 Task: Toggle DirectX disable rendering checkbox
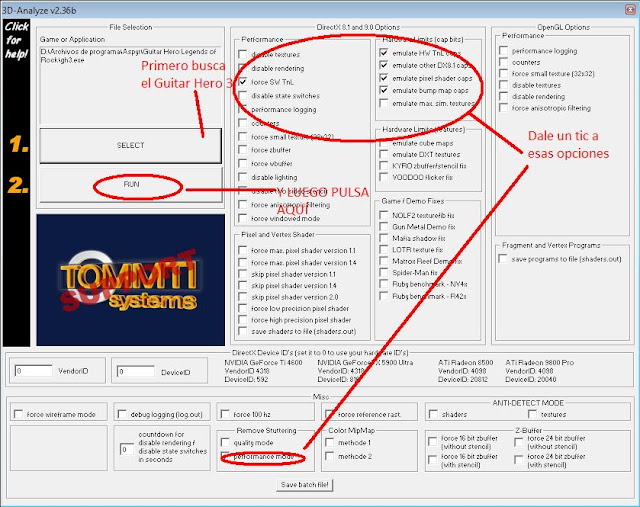(x=243, y=68)
